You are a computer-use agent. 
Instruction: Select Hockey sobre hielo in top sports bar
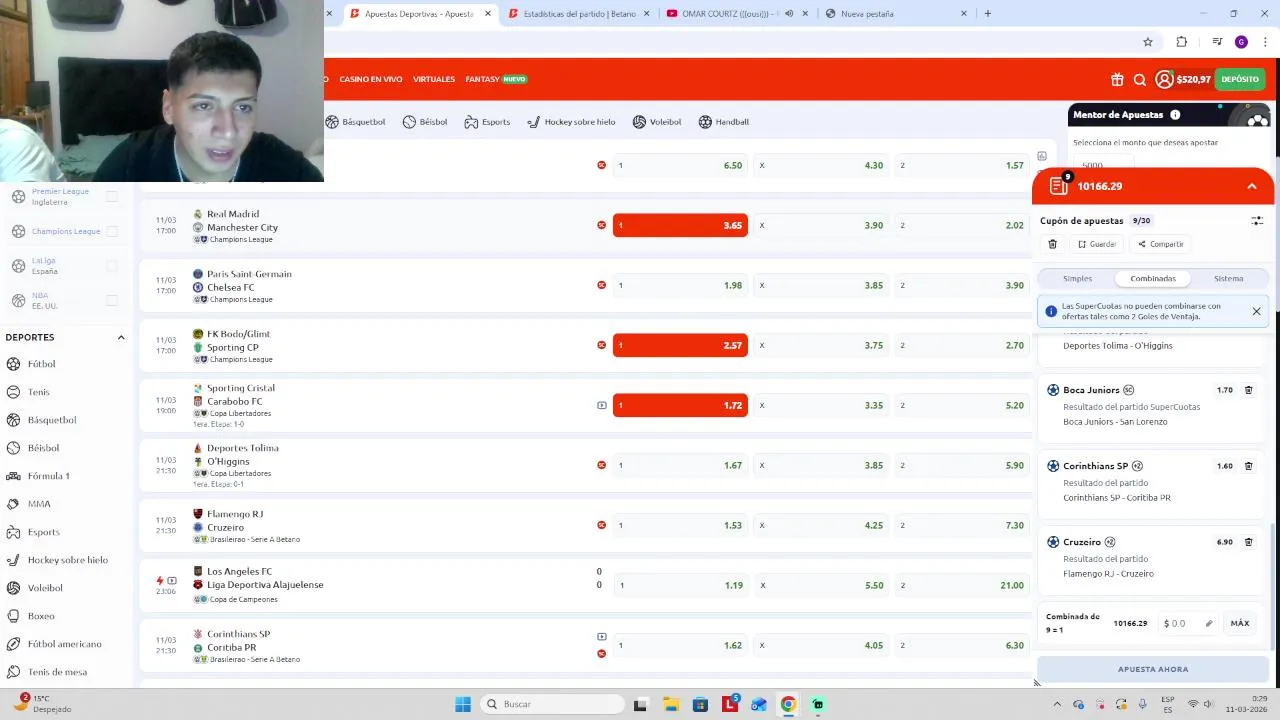pyautogui.click(x=571, y=122)
